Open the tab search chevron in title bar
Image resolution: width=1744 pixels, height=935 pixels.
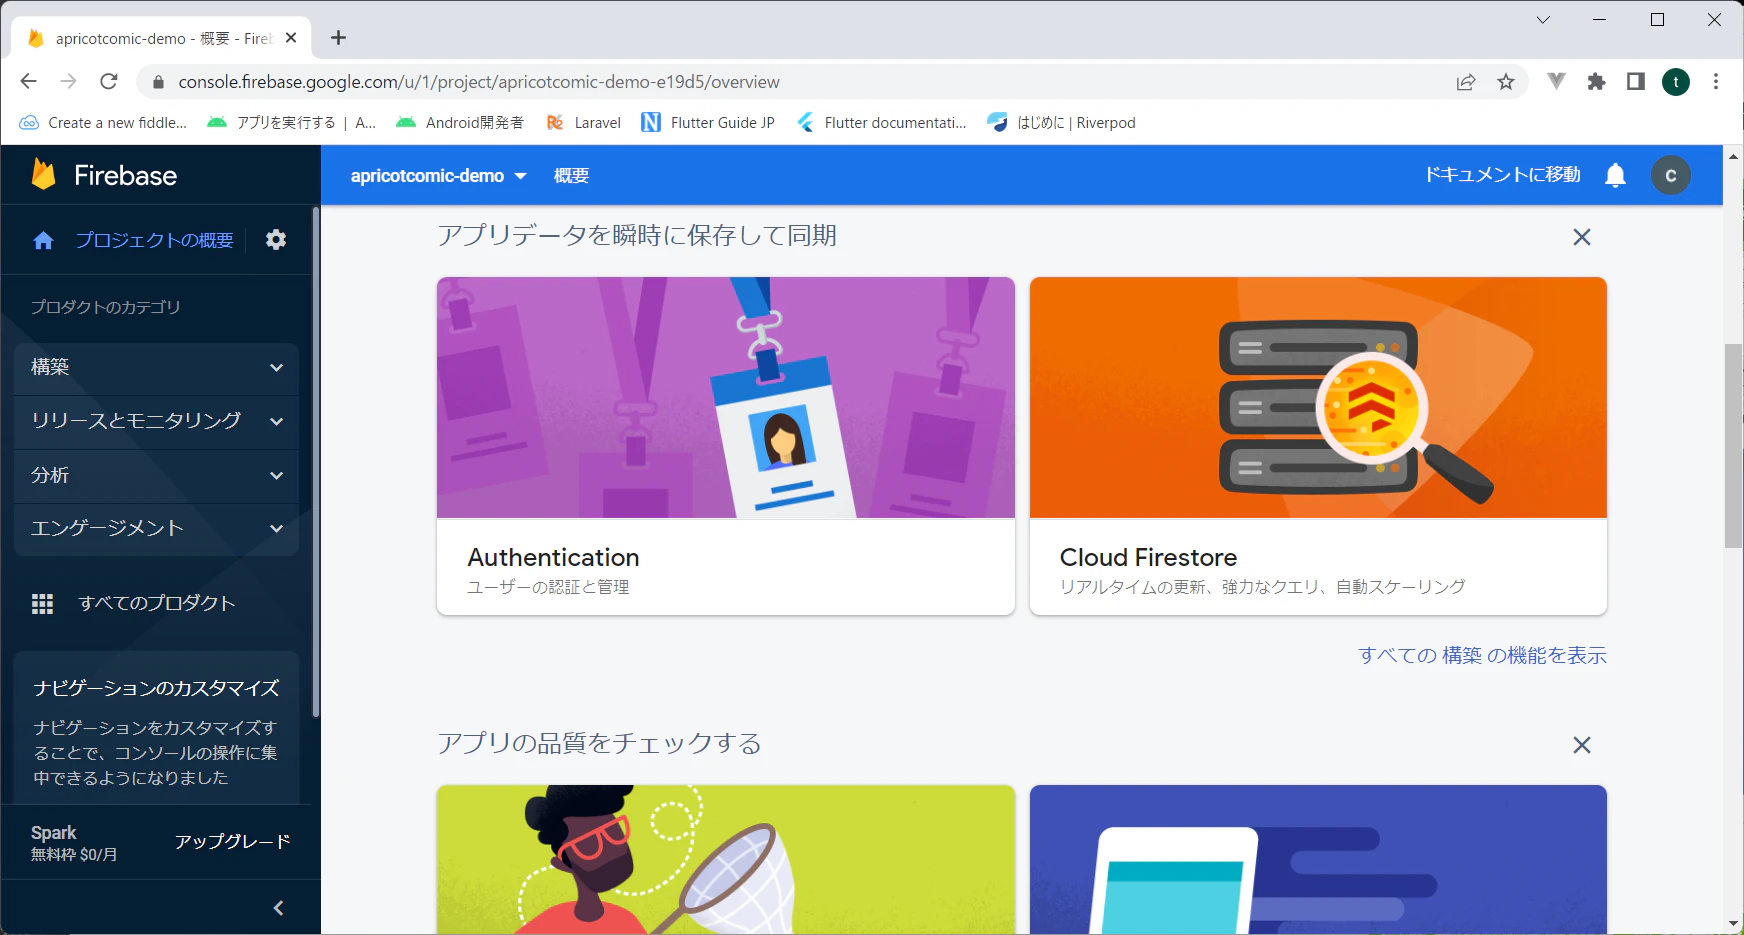click(x=1543, y=20)
